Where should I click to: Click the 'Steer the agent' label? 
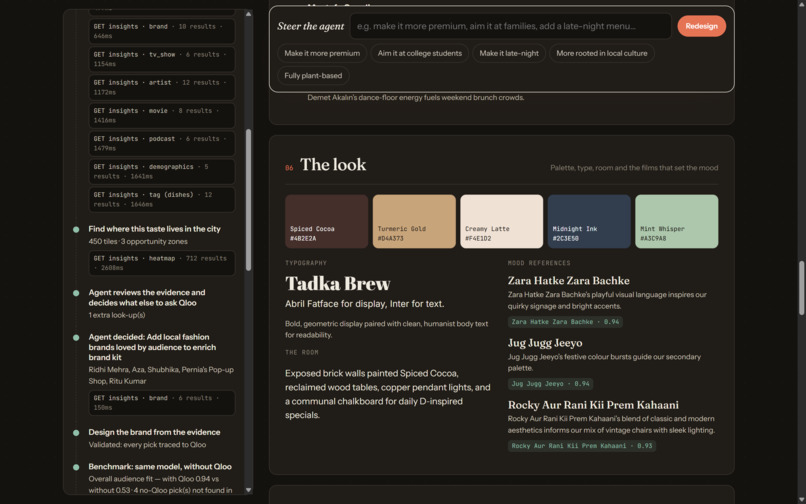310,26
